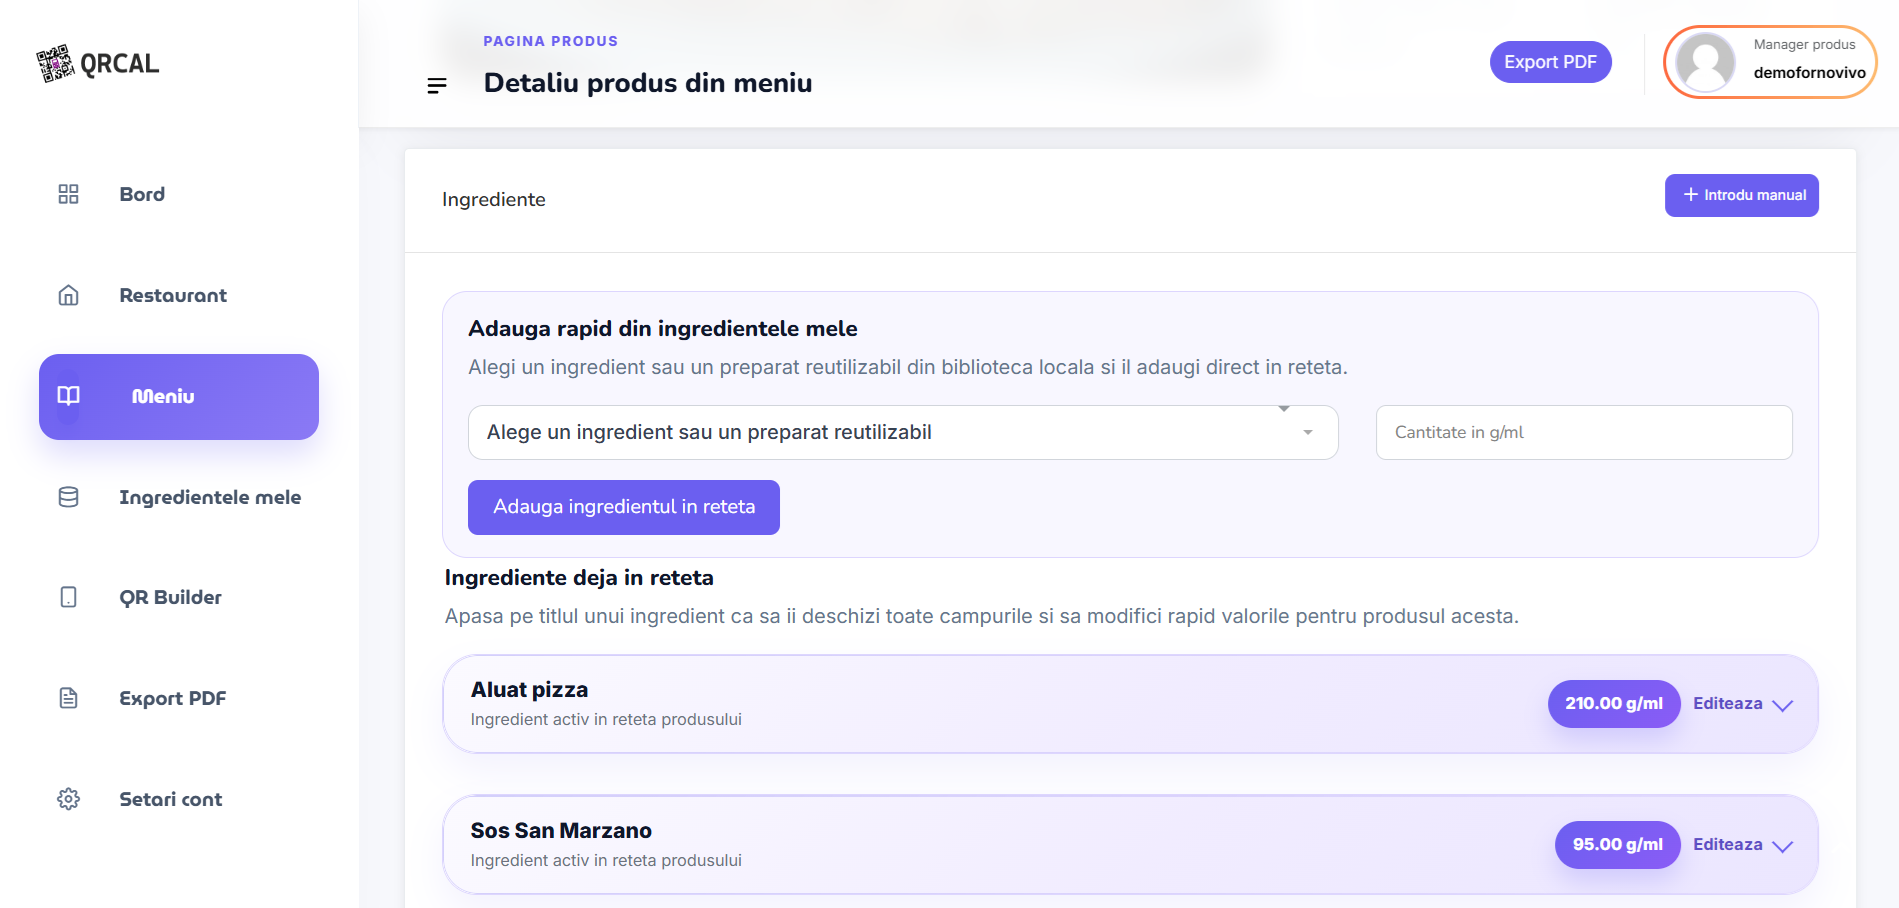Click the Adauga rapid din ingredientele mele heading

point(663,329)
